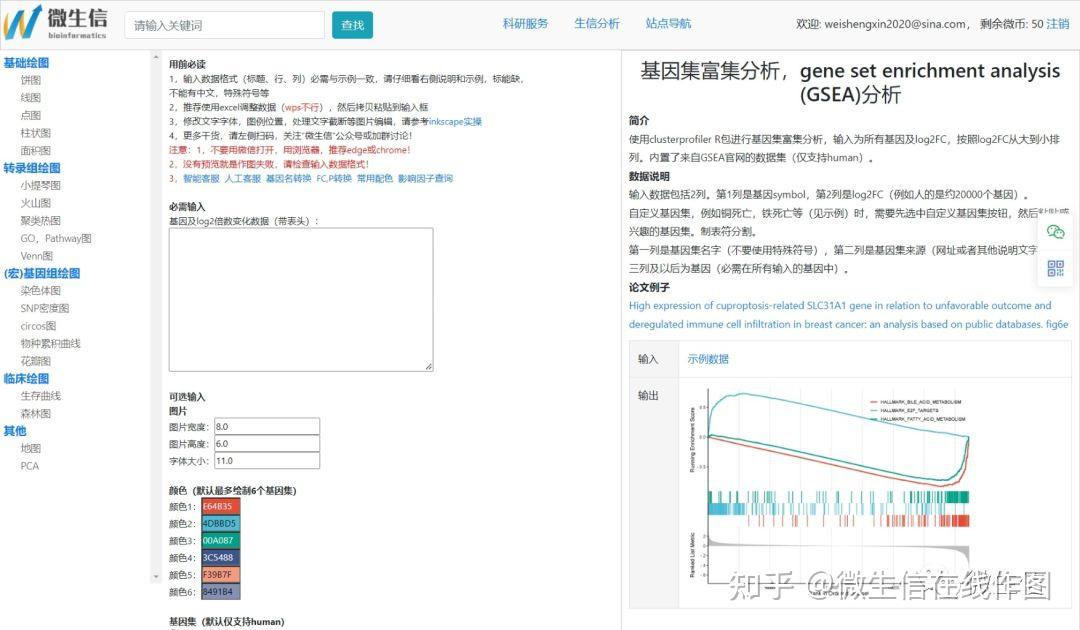Click the green WeChat share icon

coord(1057,232)
